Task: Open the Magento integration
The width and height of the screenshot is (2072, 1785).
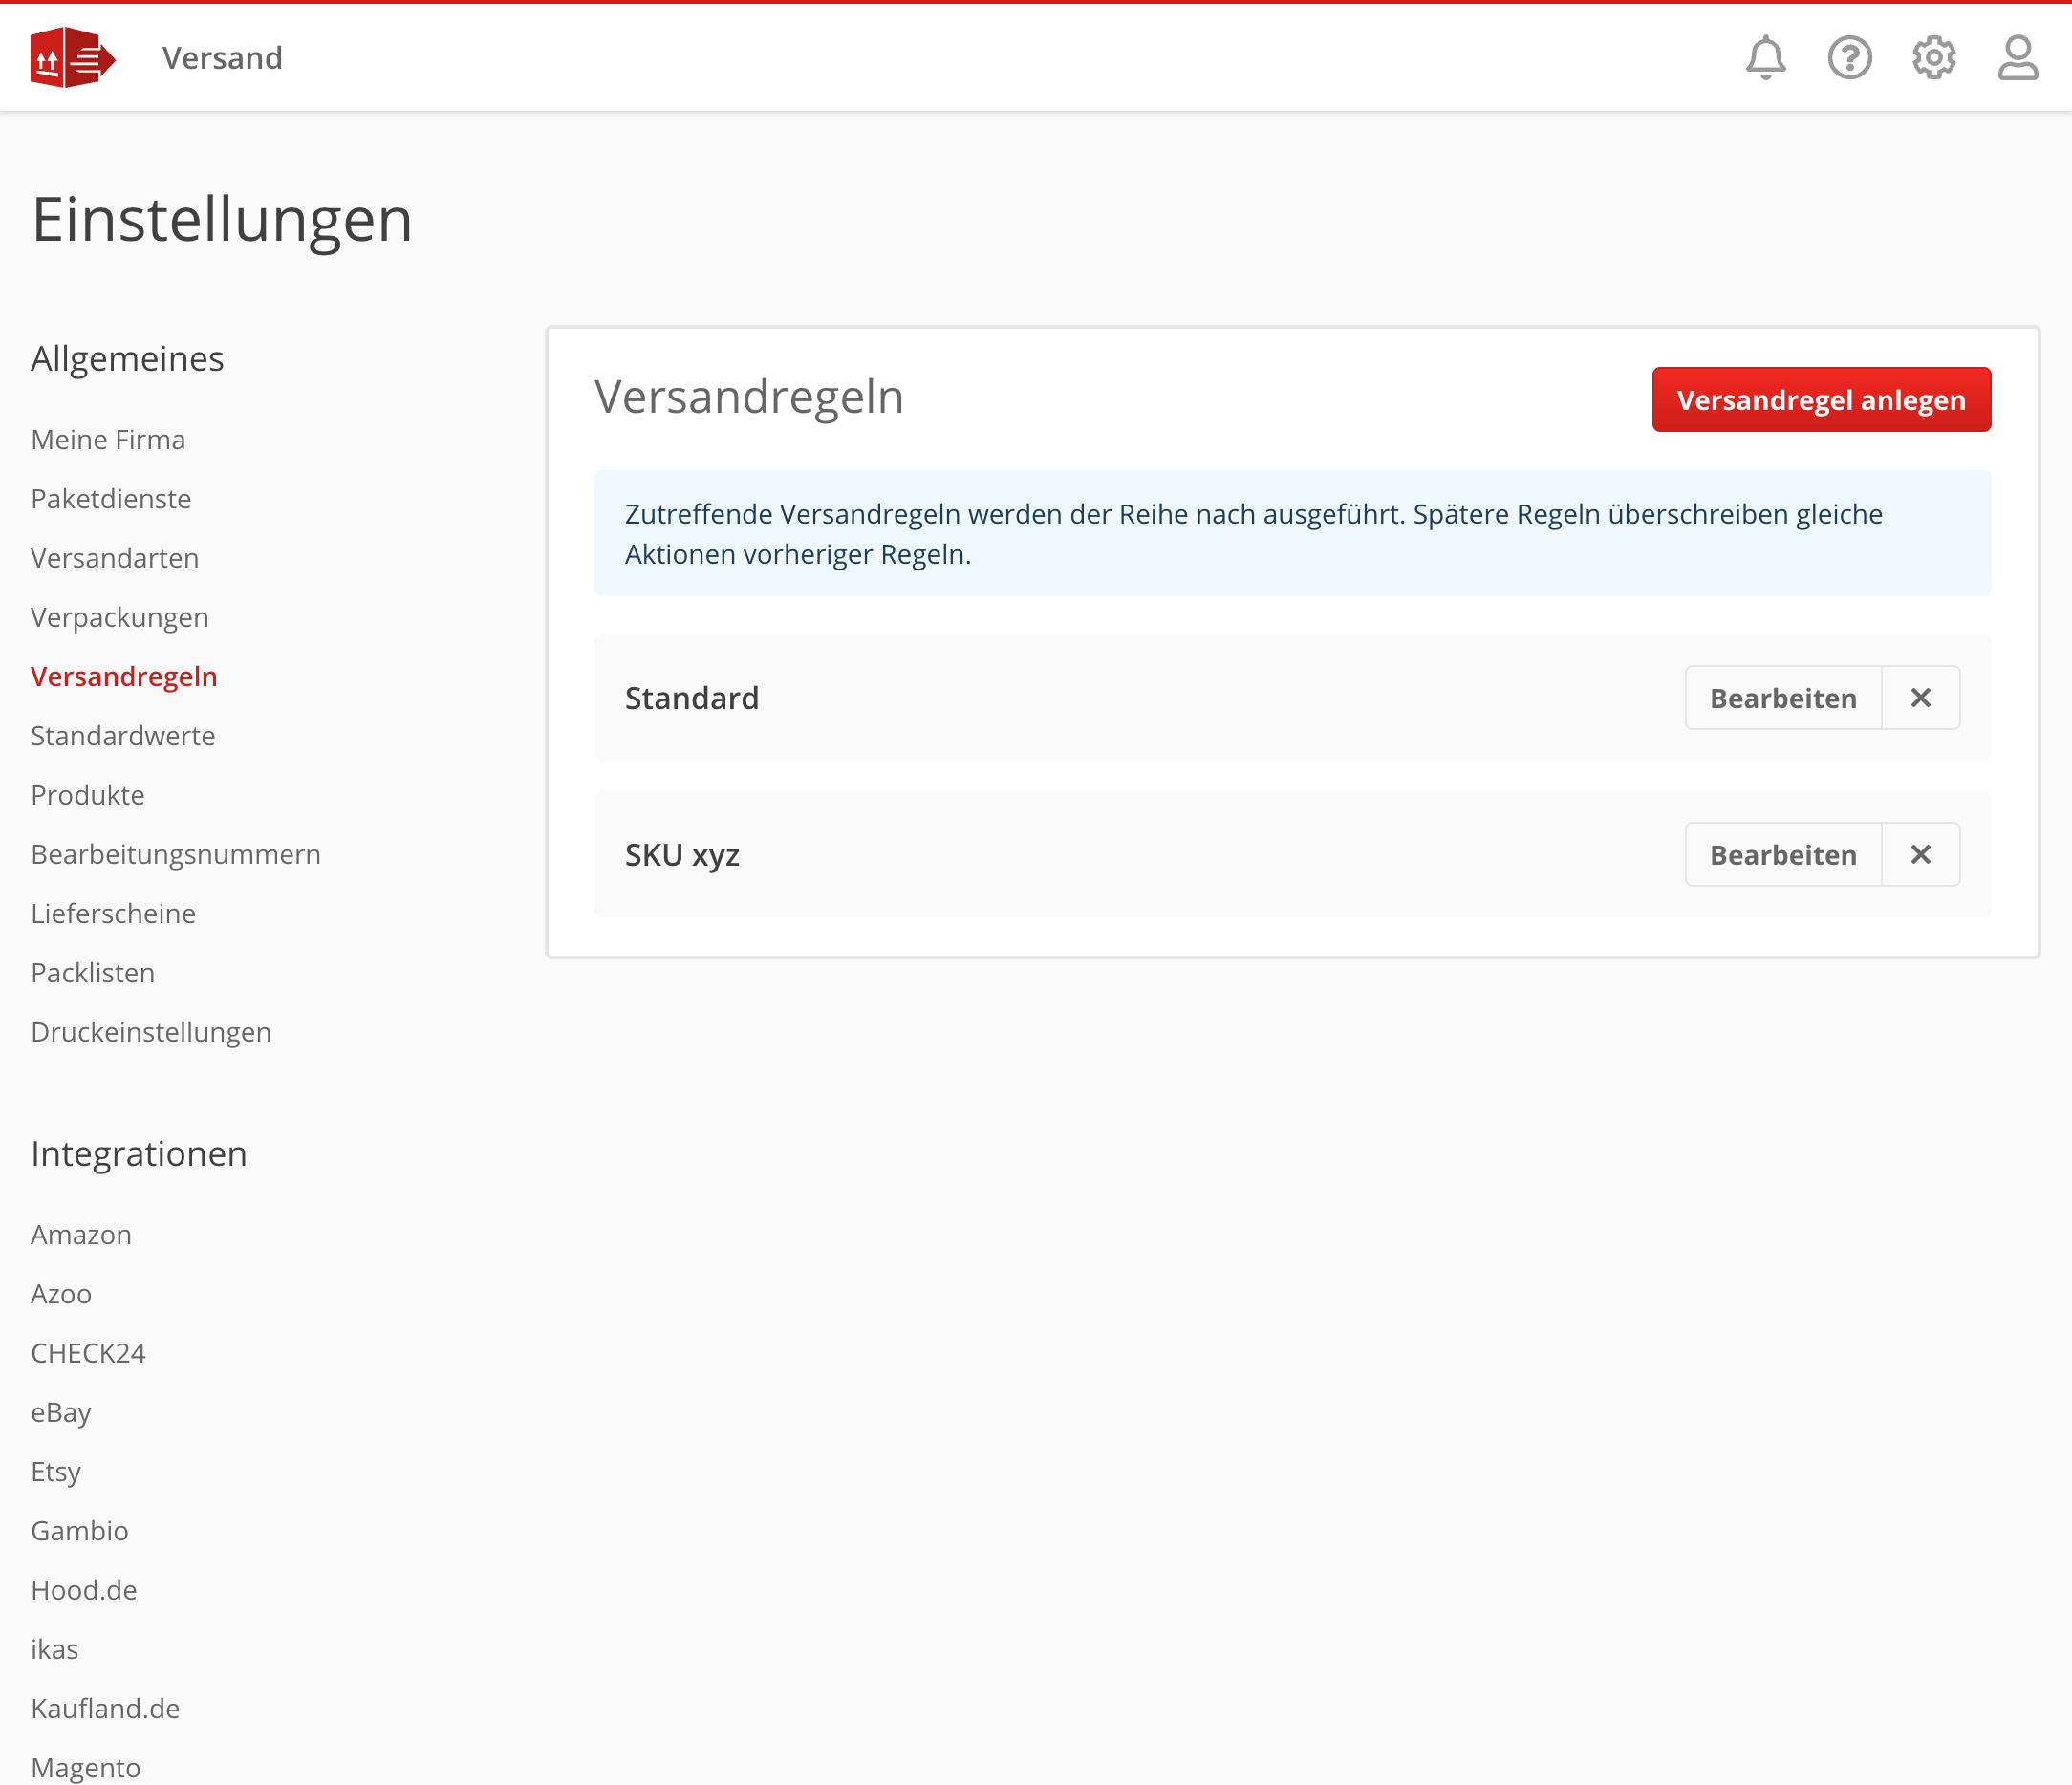Action: [x=86, y=1768]
